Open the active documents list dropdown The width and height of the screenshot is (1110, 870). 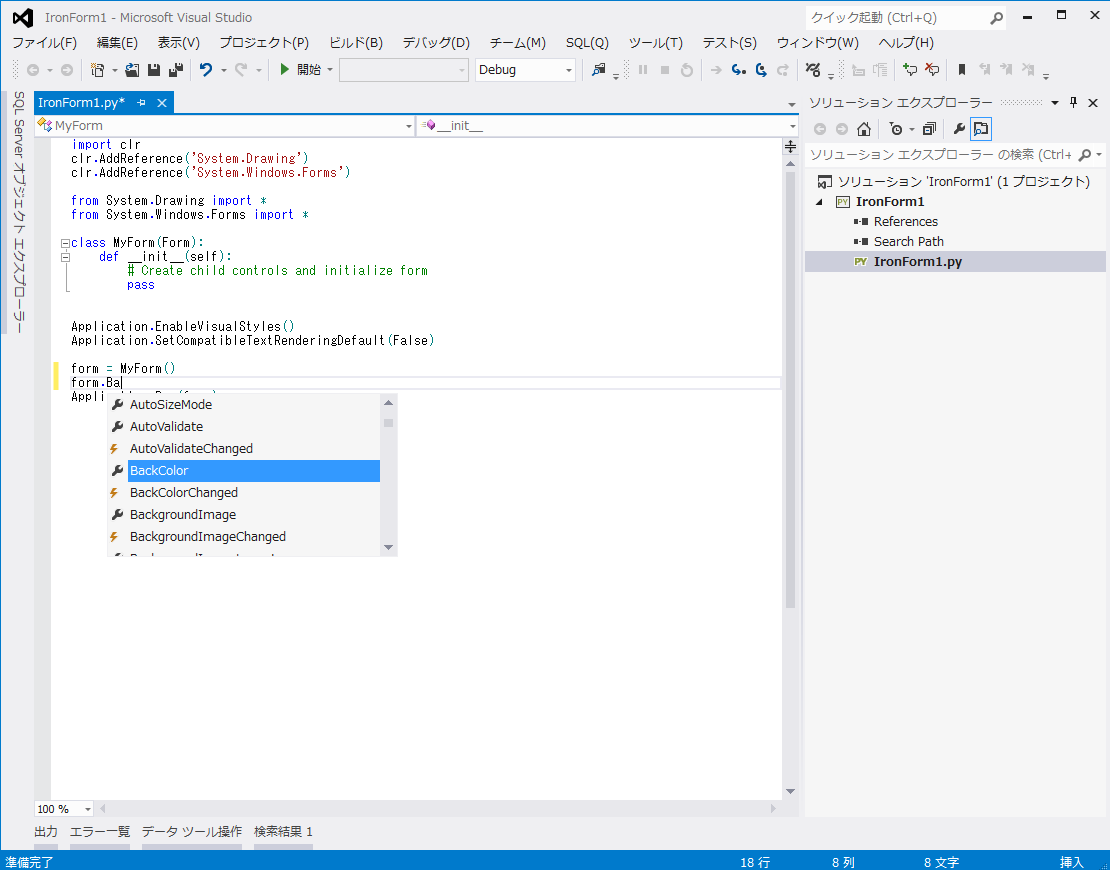pyautogui.click(x=791, y=105)
